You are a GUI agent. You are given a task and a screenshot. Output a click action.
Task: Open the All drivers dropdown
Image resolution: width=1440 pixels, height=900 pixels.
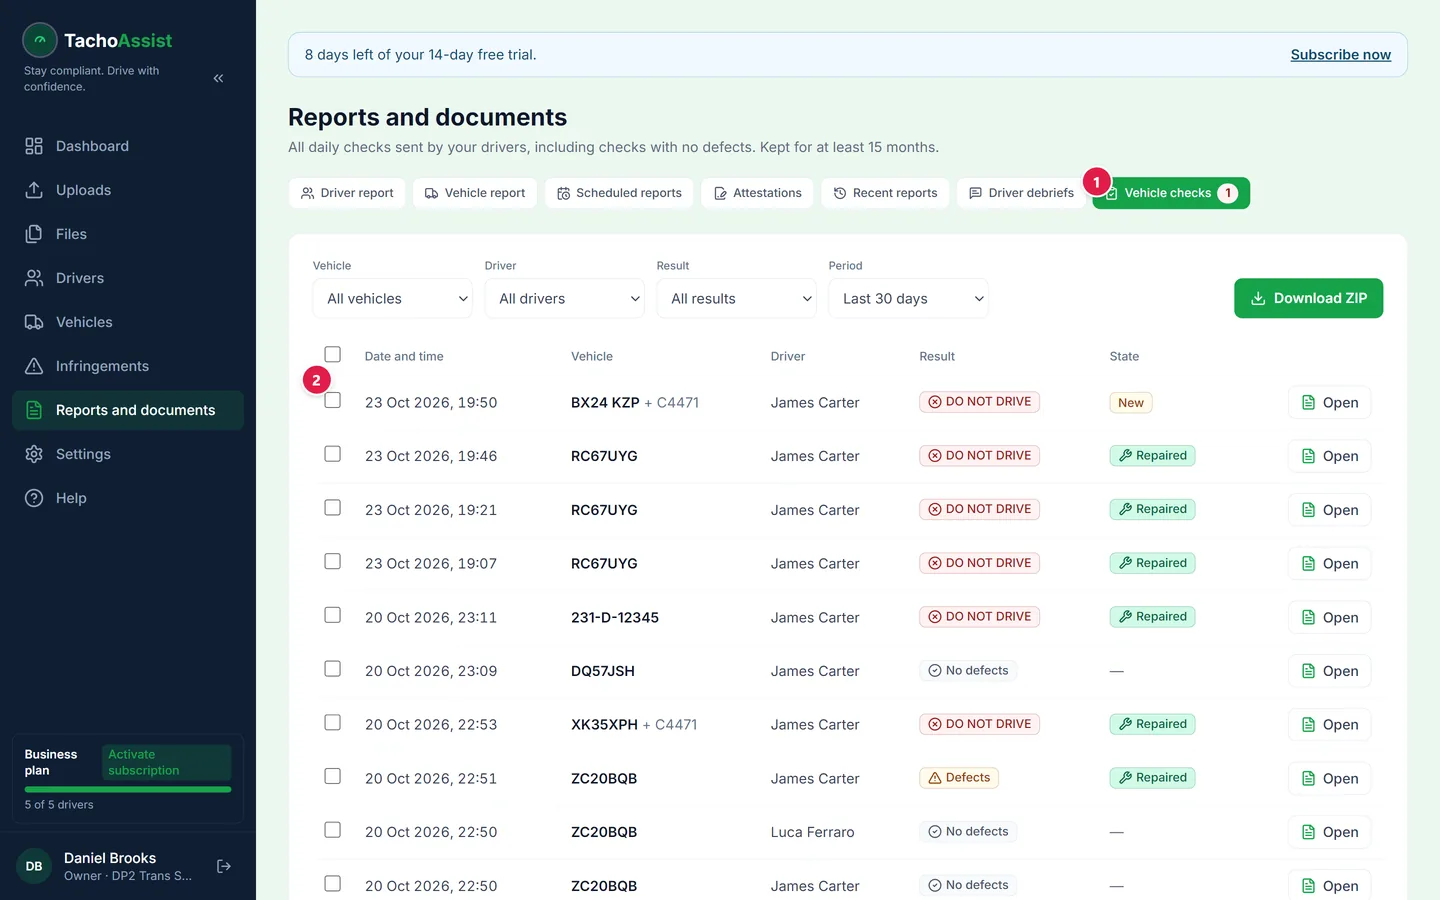(x=564, y=298)
